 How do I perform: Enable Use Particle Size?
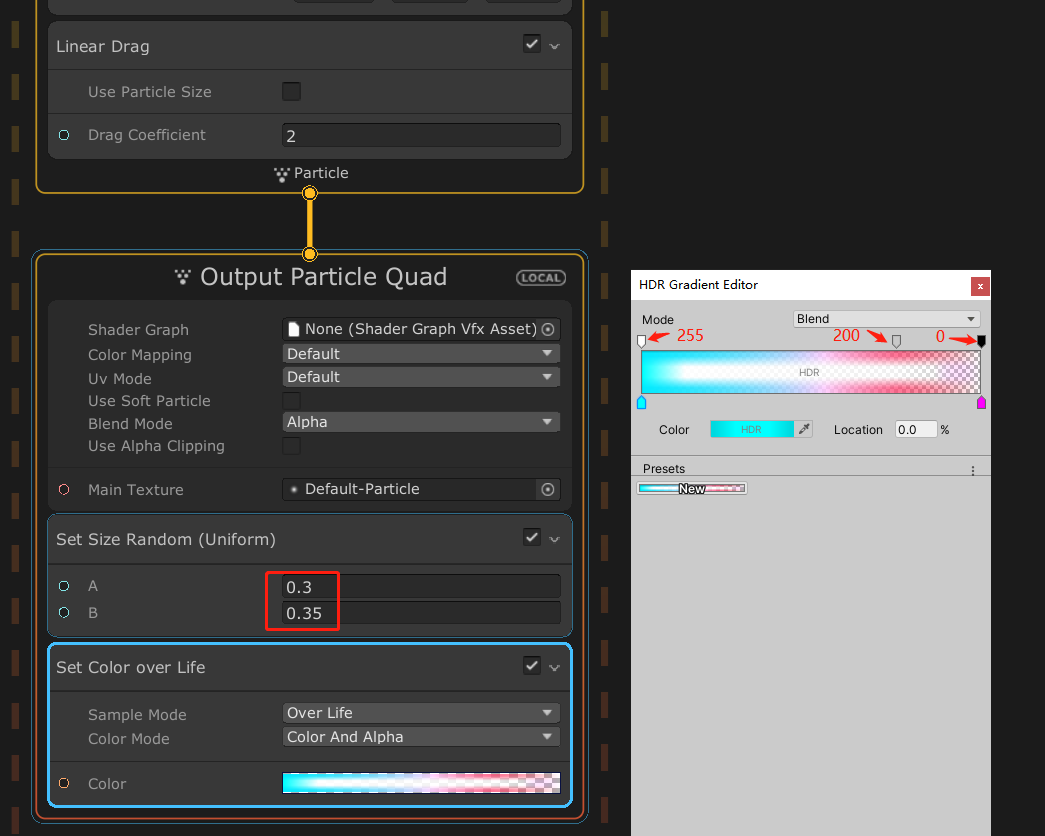[291, 91]
